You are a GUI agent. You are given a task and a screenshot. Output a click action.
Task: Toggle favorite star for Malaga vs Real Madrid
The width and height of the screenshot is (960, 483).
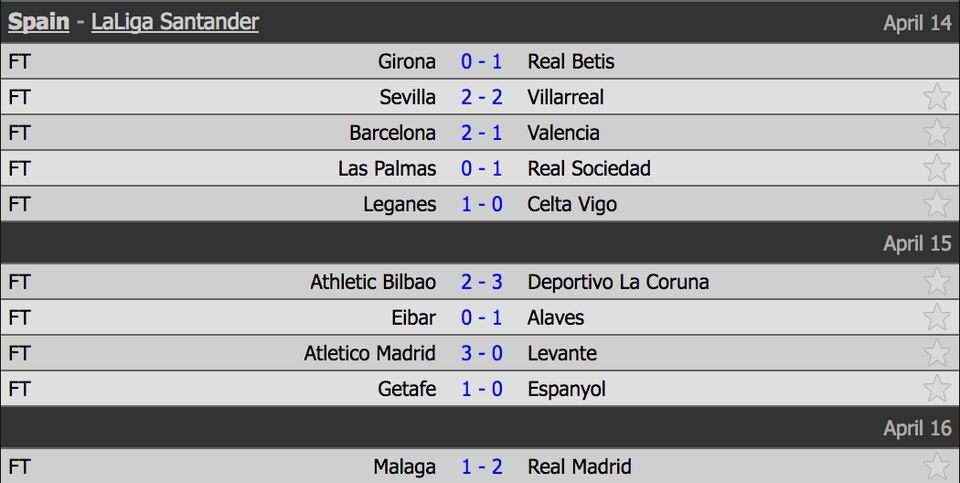[x=937, y=466]
